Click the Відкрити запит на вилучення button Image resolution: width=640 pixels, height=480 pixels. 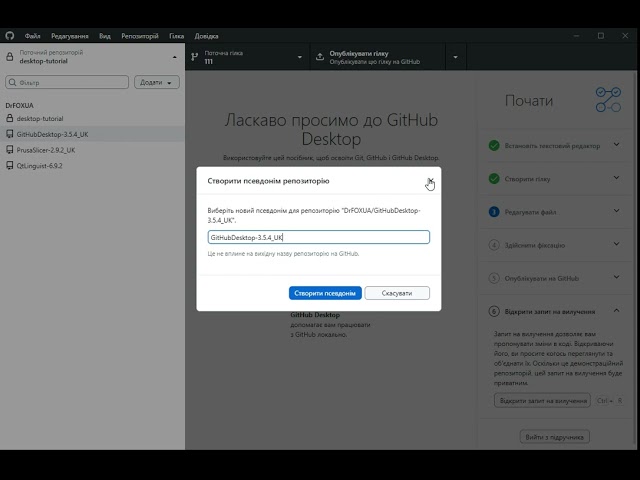pyautogui.click(x=543, y=401)
